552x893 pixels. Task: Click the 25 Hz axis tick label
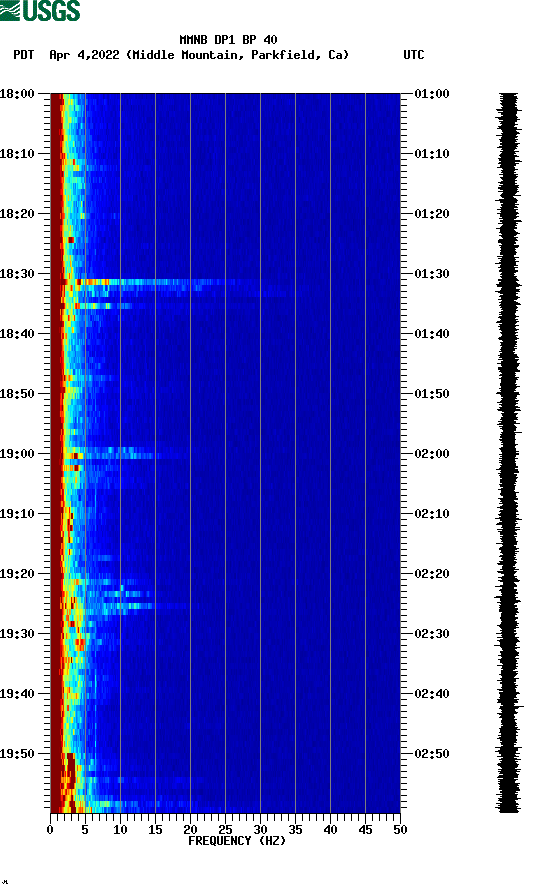[225, 830]
